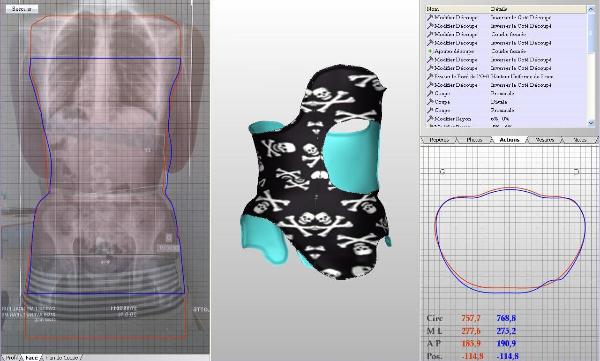Viewport: 600px width, 361px height.
Task: Click the small marker above the cross-section's right side
Action: coord(577,171)
